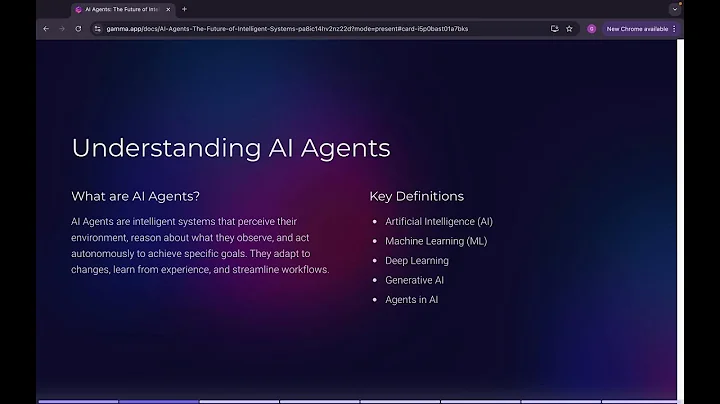Screen dimensions: 720x404
Task: Click the Generative AI bullet
Action: pos(414,280)
